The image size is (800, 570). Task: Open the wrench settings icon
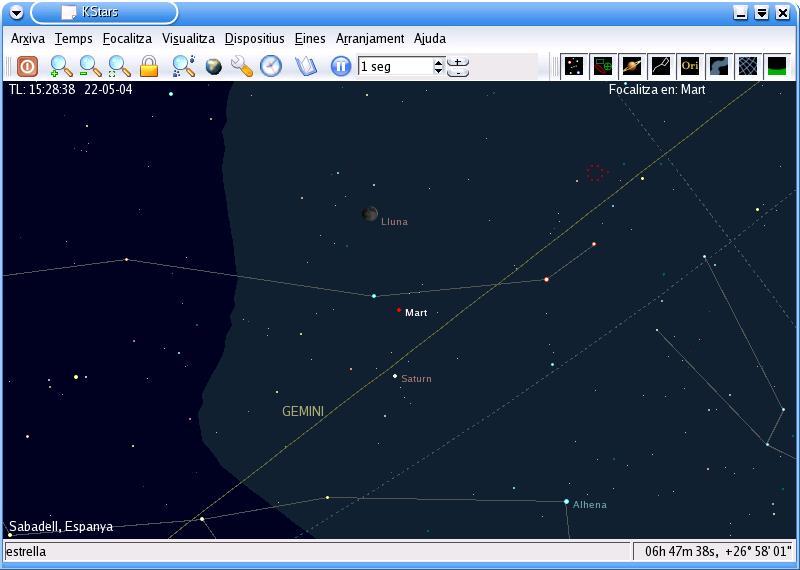coord(241,66)
